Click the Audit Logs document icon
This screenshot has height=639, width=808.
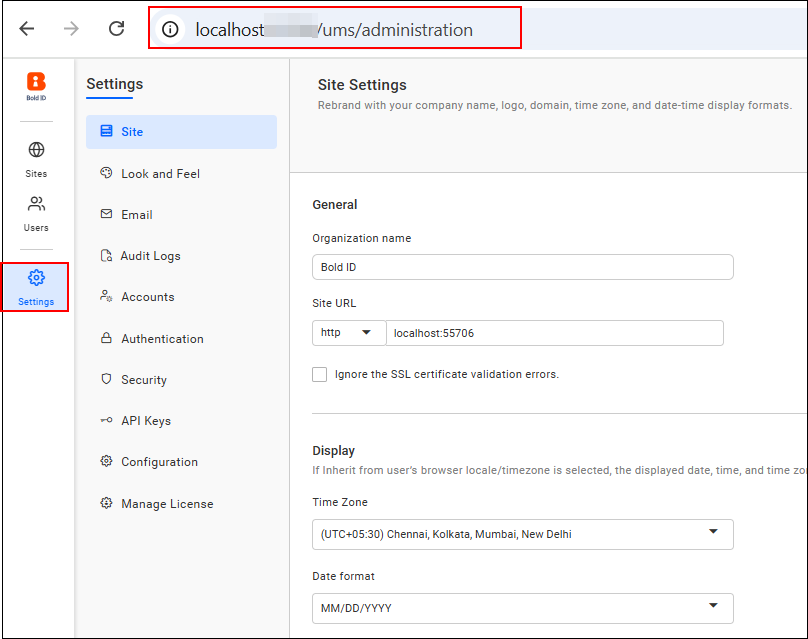pos(106,256)
